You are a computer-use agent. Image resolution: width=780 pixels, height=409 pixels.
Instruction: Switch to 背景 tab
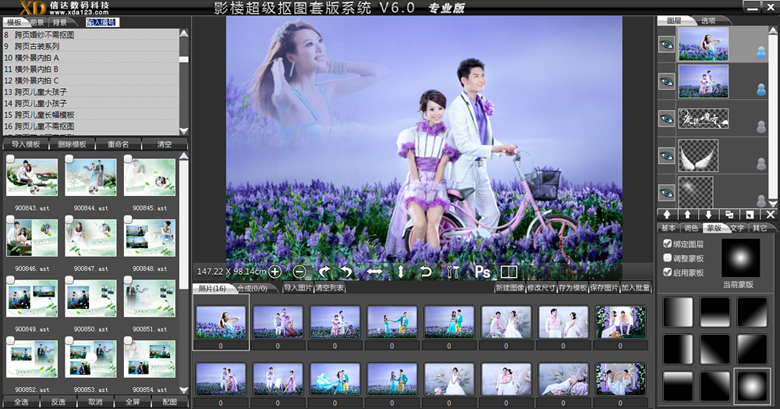[60, 22]
